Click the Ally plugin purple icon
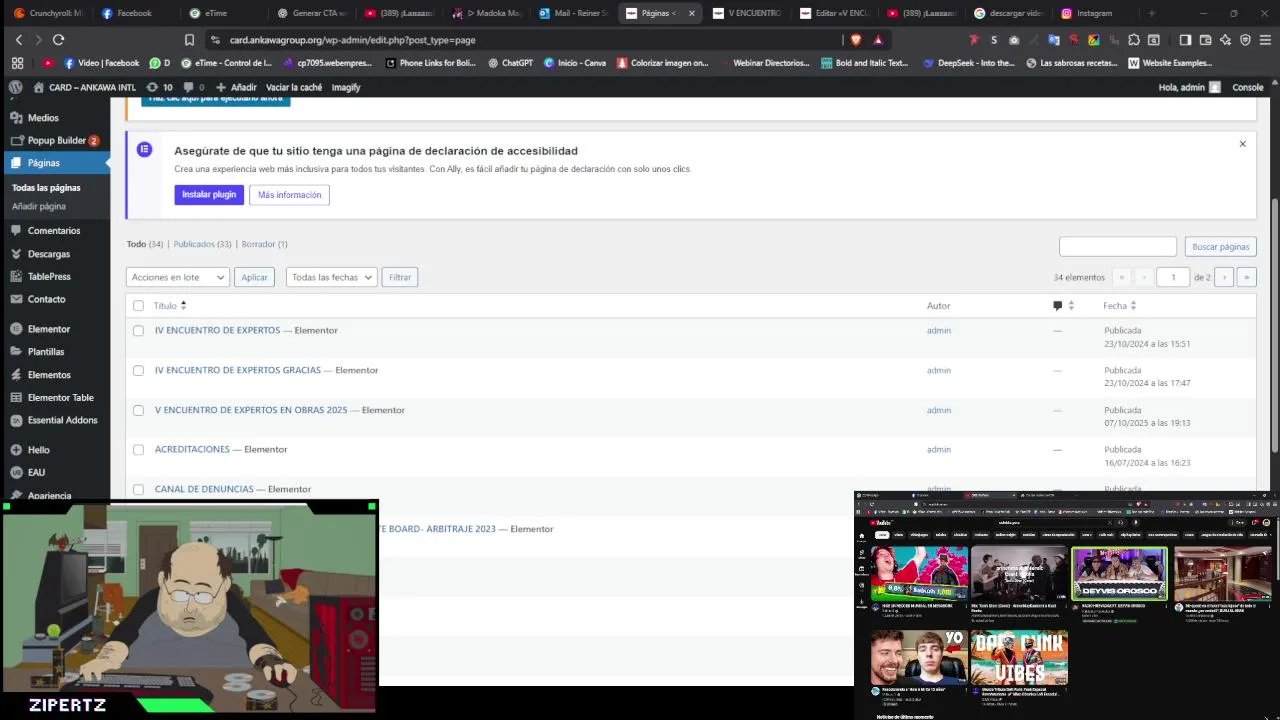 [x=145, y=149]
